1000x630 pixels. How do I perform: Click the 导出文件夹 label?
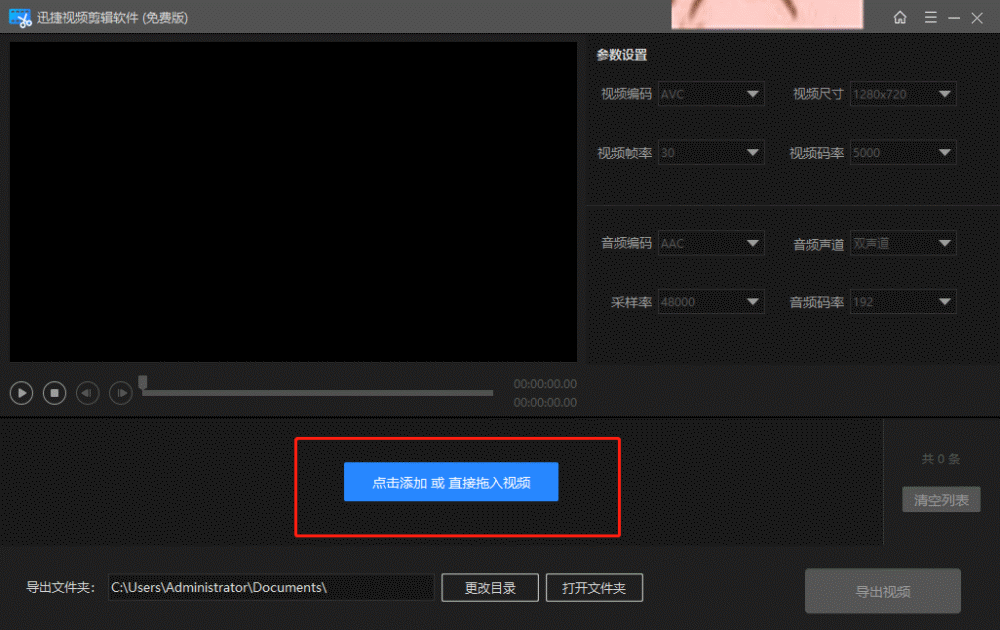[61, 587]
